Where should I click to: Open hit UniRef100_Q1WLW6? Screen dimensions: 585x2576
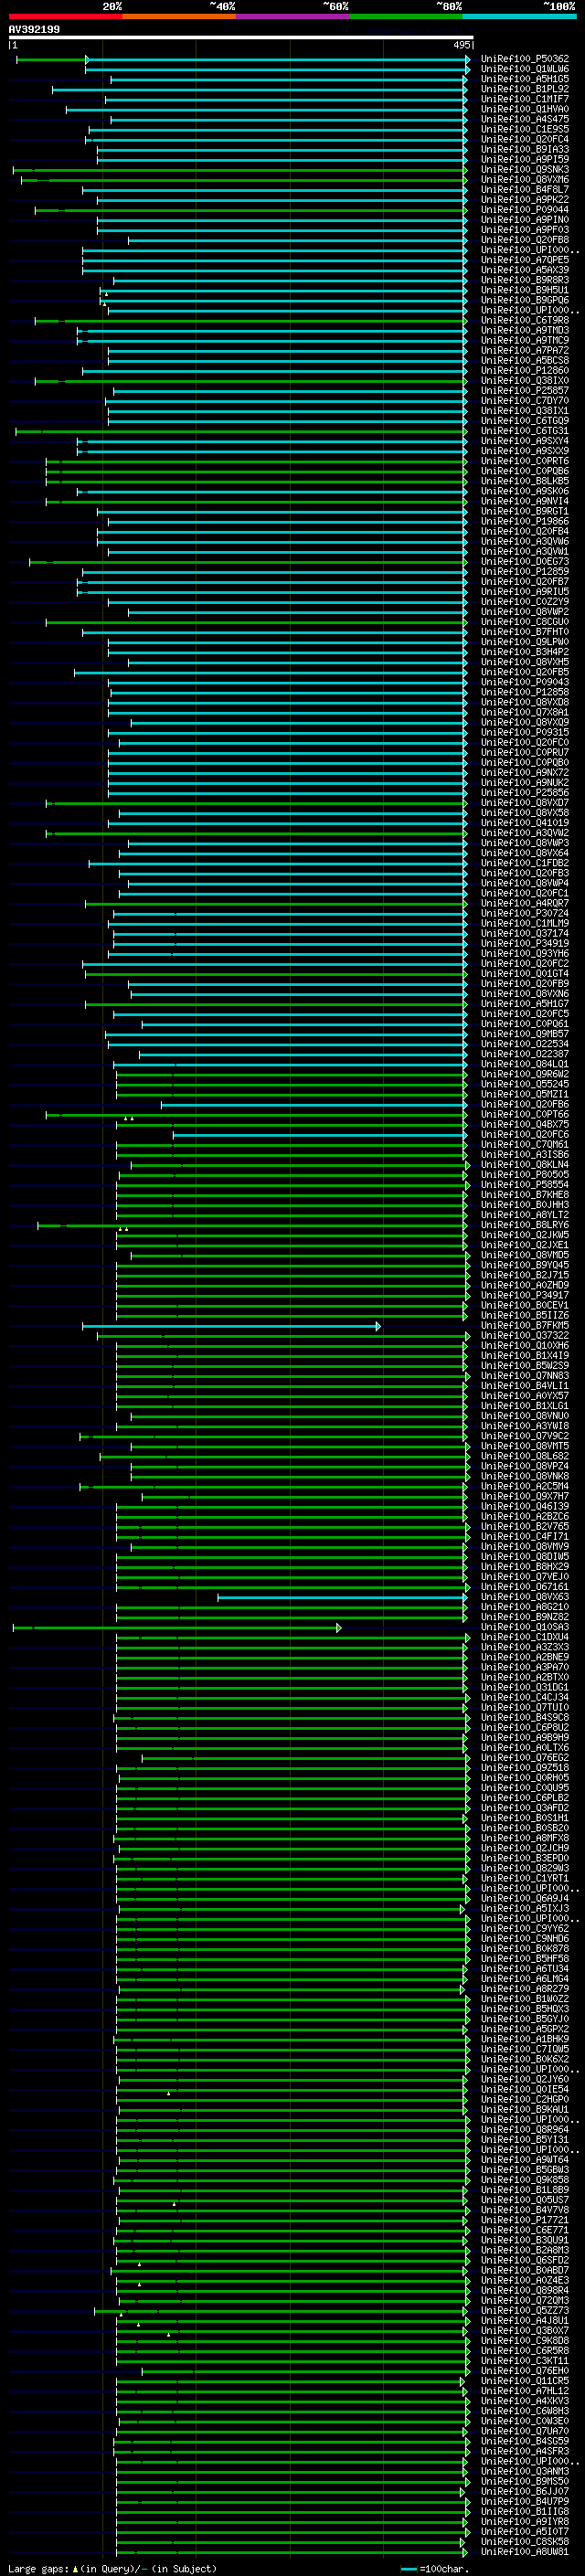click(x=525, y=69)
